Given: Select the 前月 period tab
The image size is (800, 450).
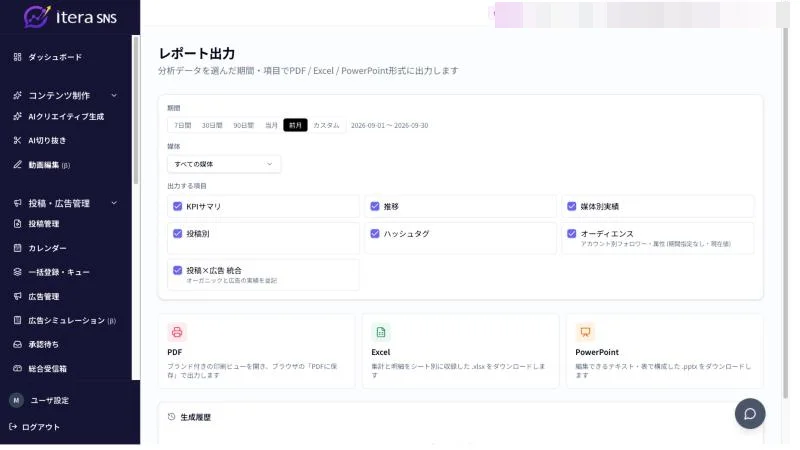Looking at the screenshot, I should pos(295,125).
